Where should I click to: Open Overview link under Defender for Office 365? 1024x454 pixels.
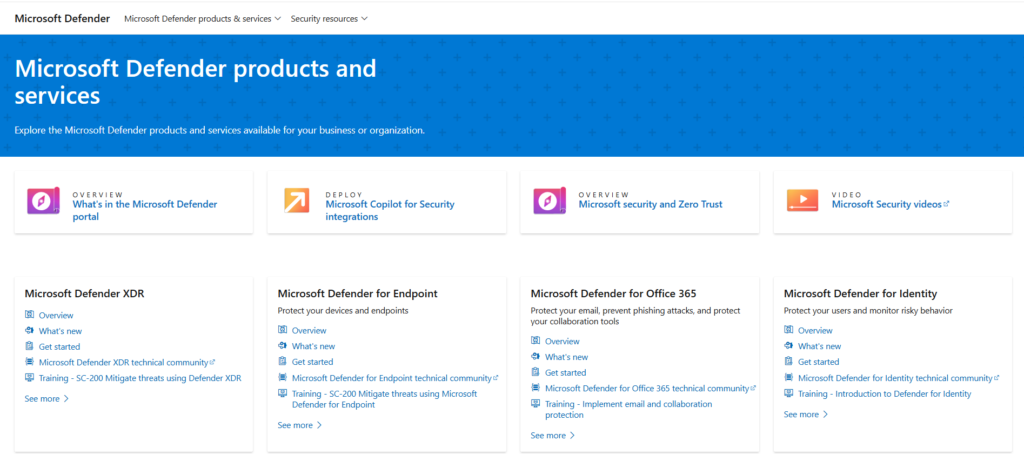pos(562,341)
